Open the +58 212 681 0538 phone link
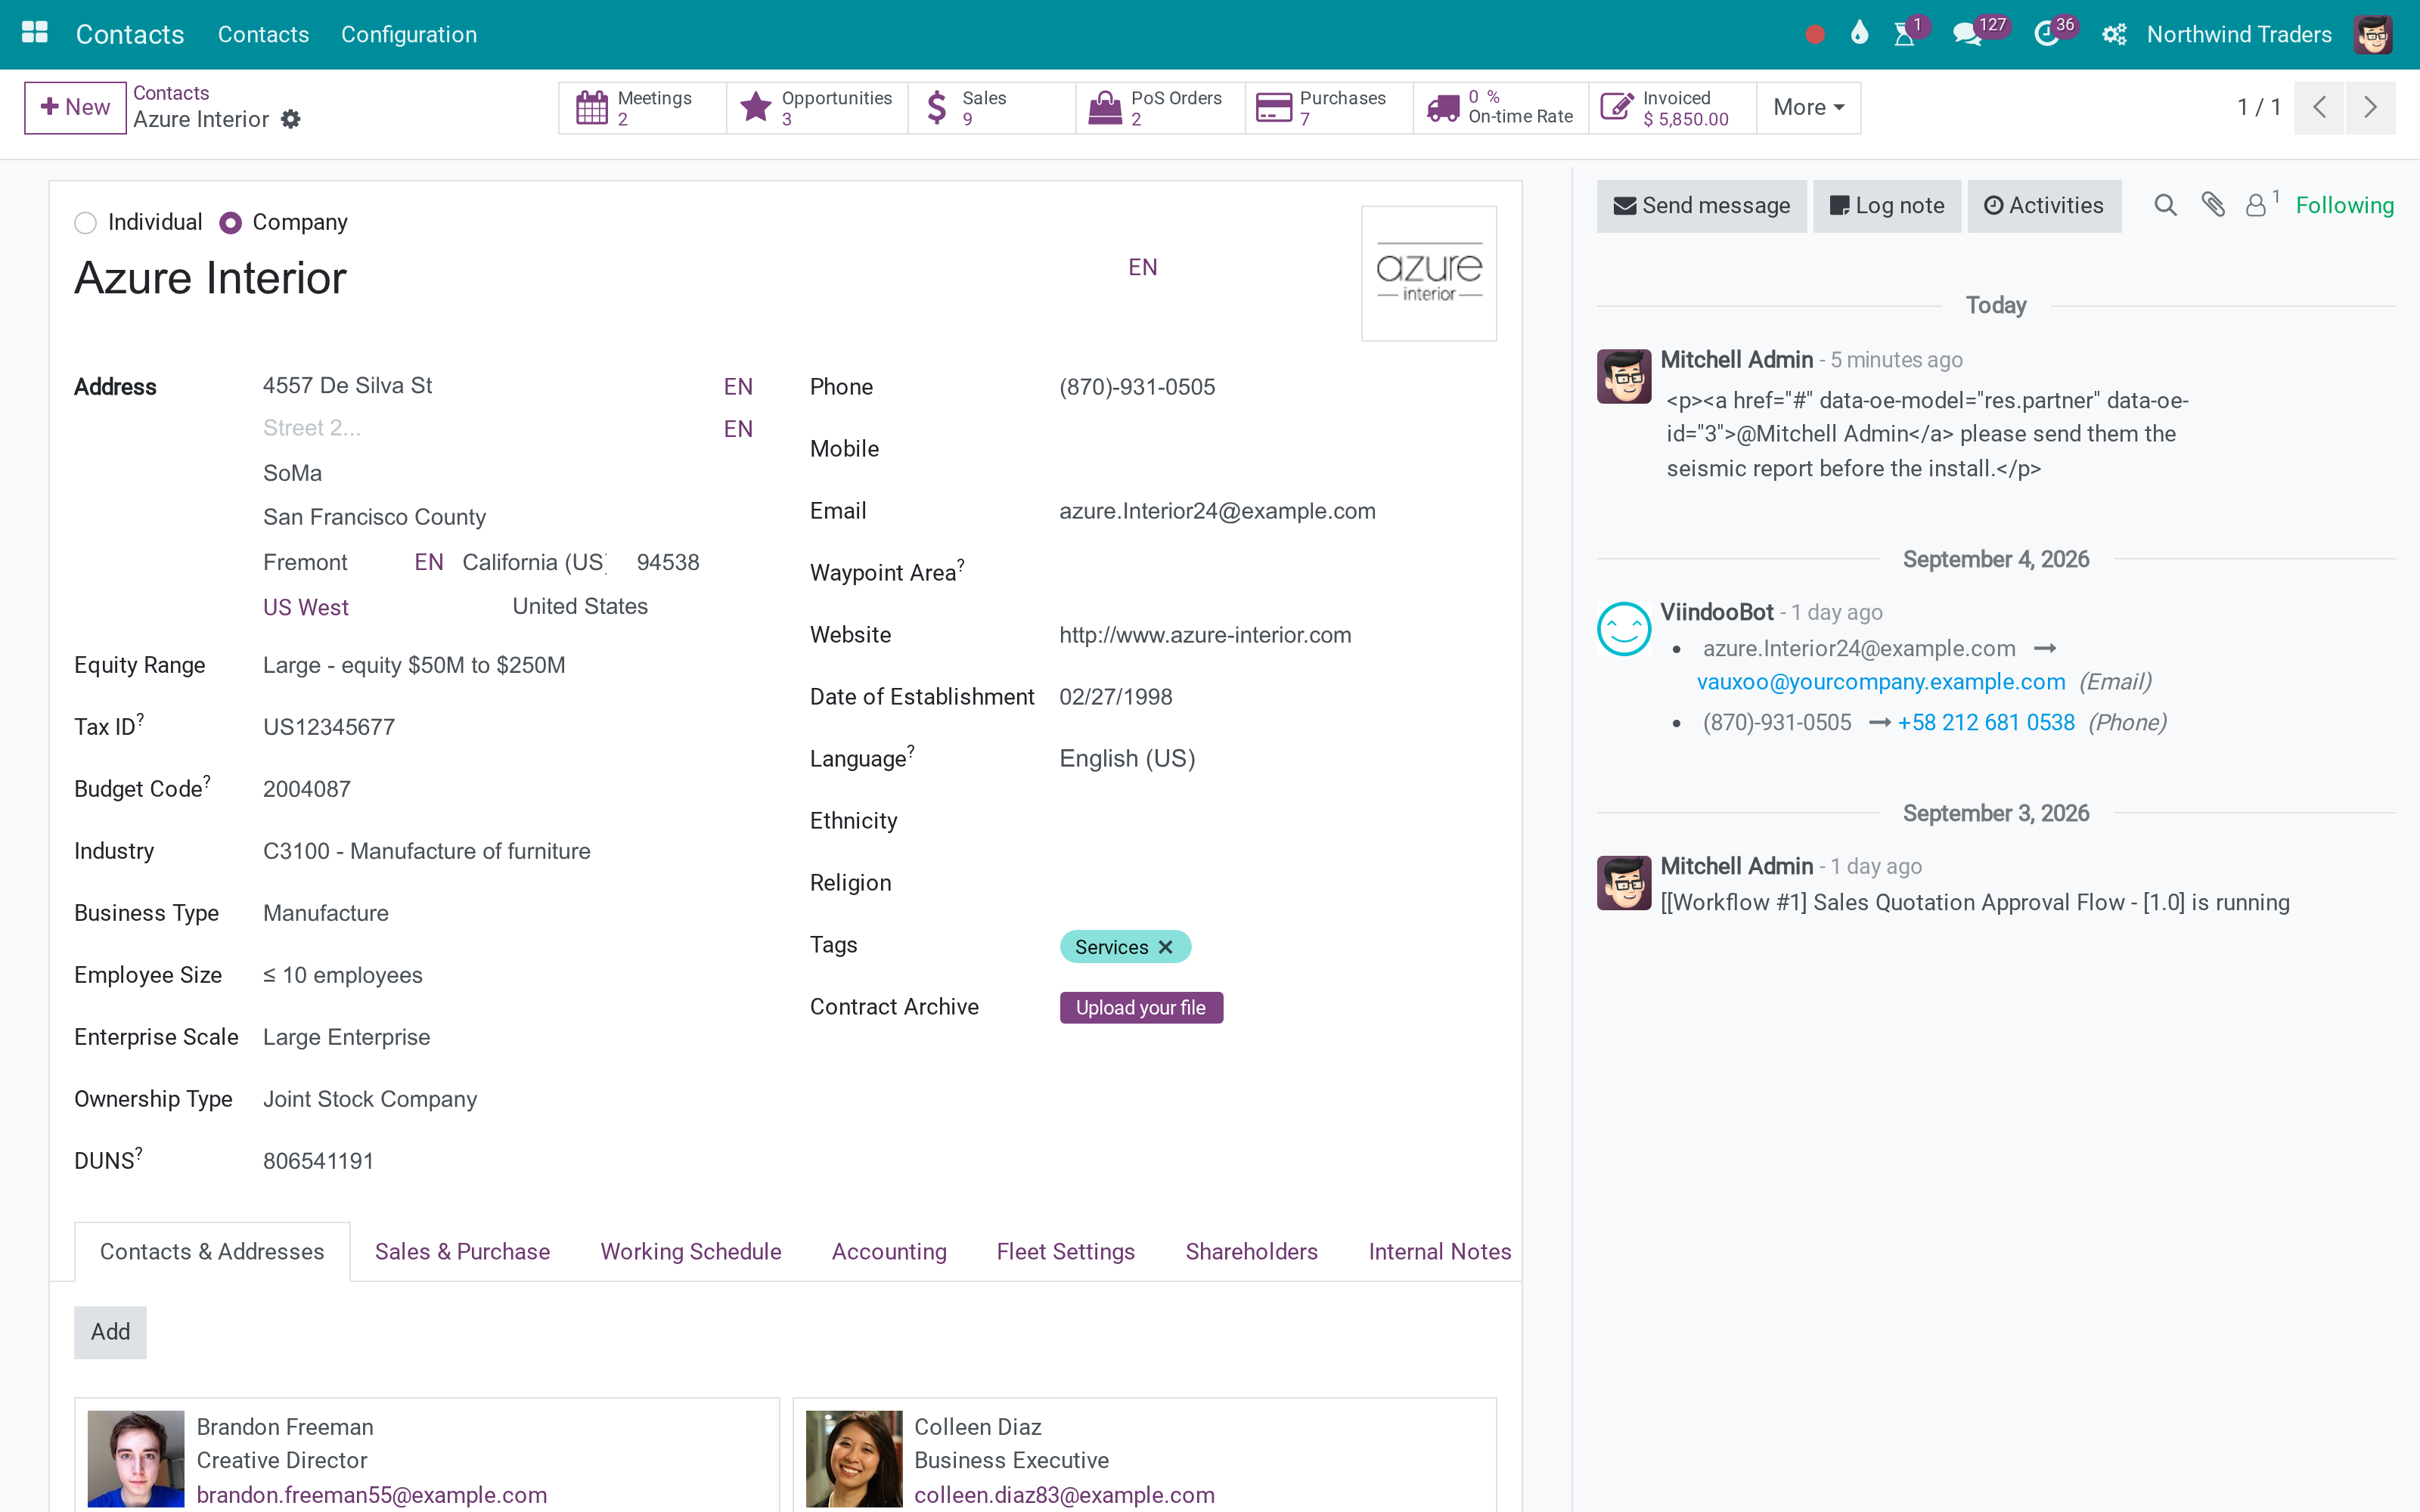The height and width of the screenshot is (1512, 2420). coord(1986,723)
